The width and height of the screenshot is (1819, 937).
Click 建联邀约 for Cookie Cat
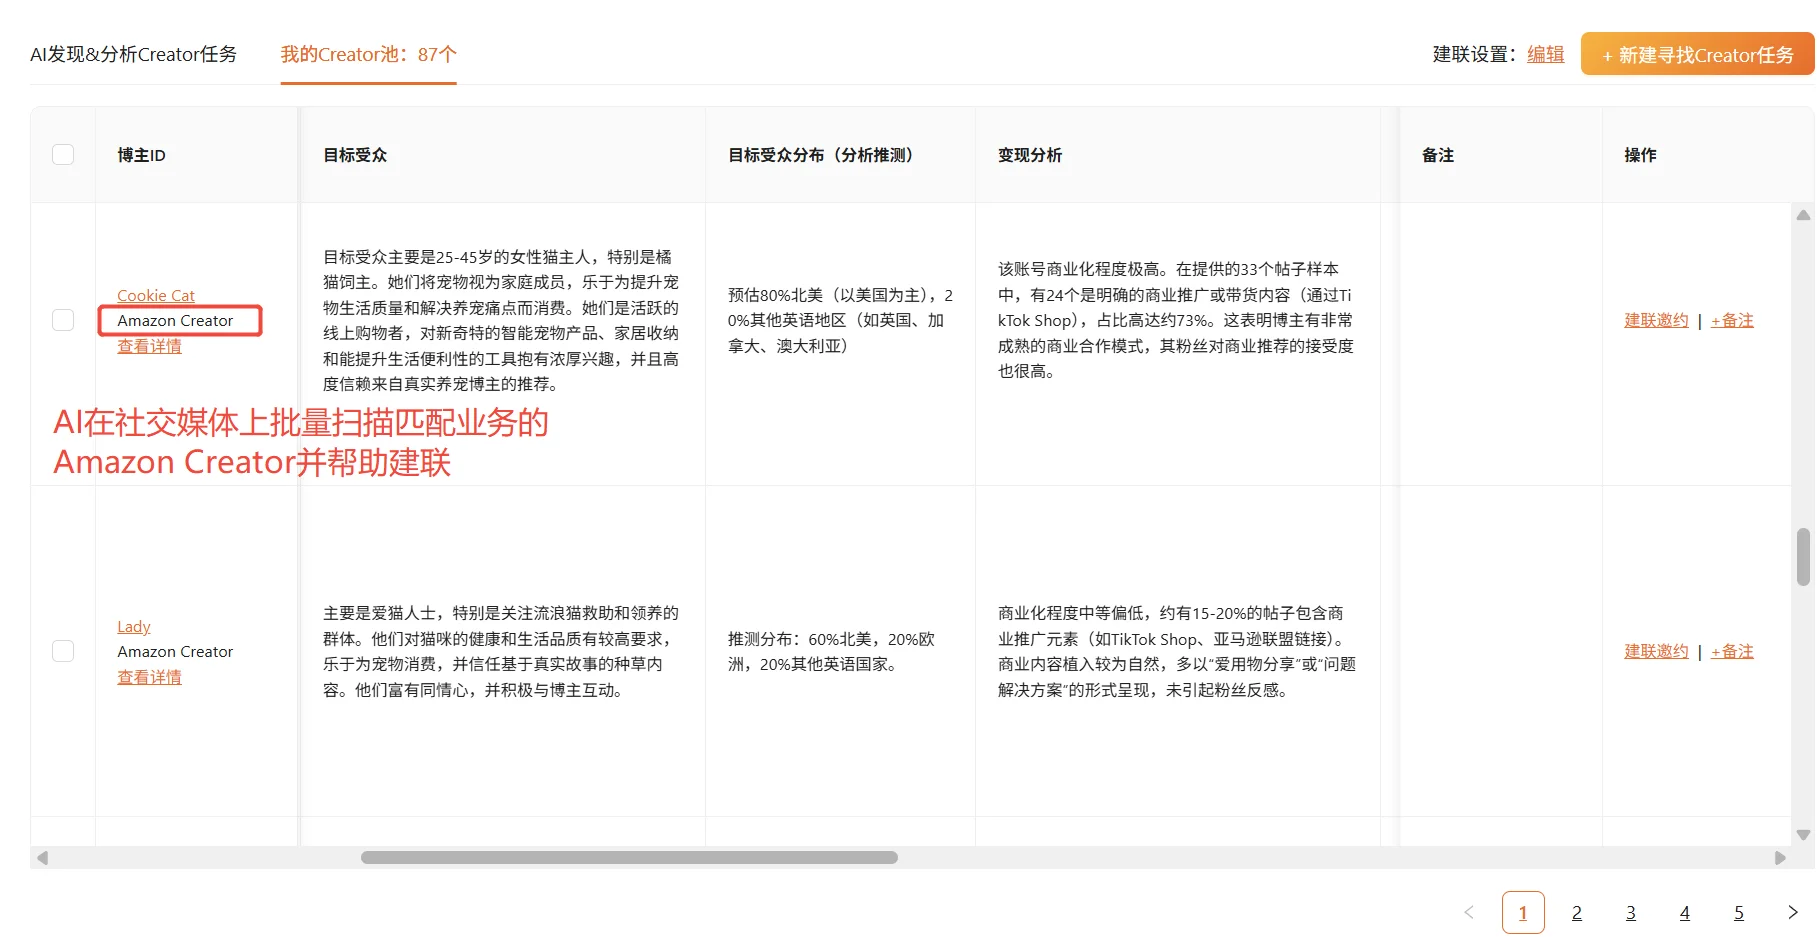tap(1654, 319)
